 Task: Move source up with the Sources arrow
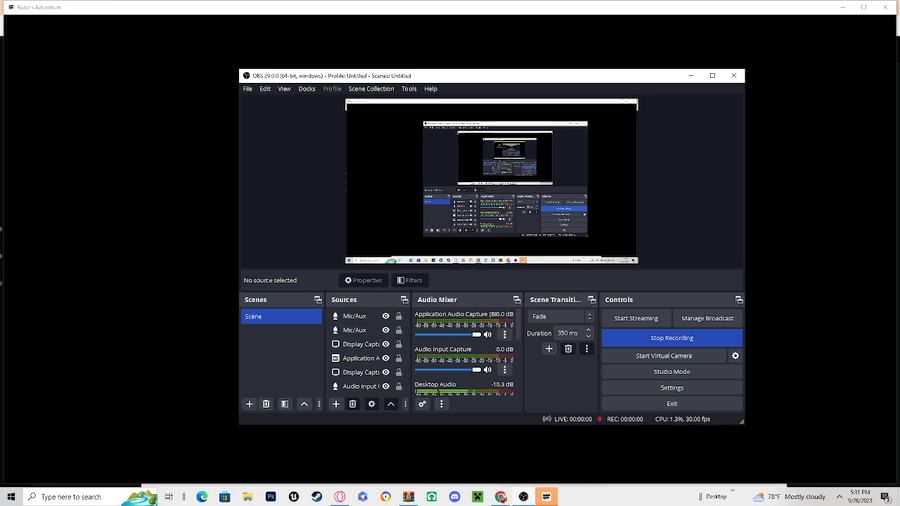(x=391, y=404)
